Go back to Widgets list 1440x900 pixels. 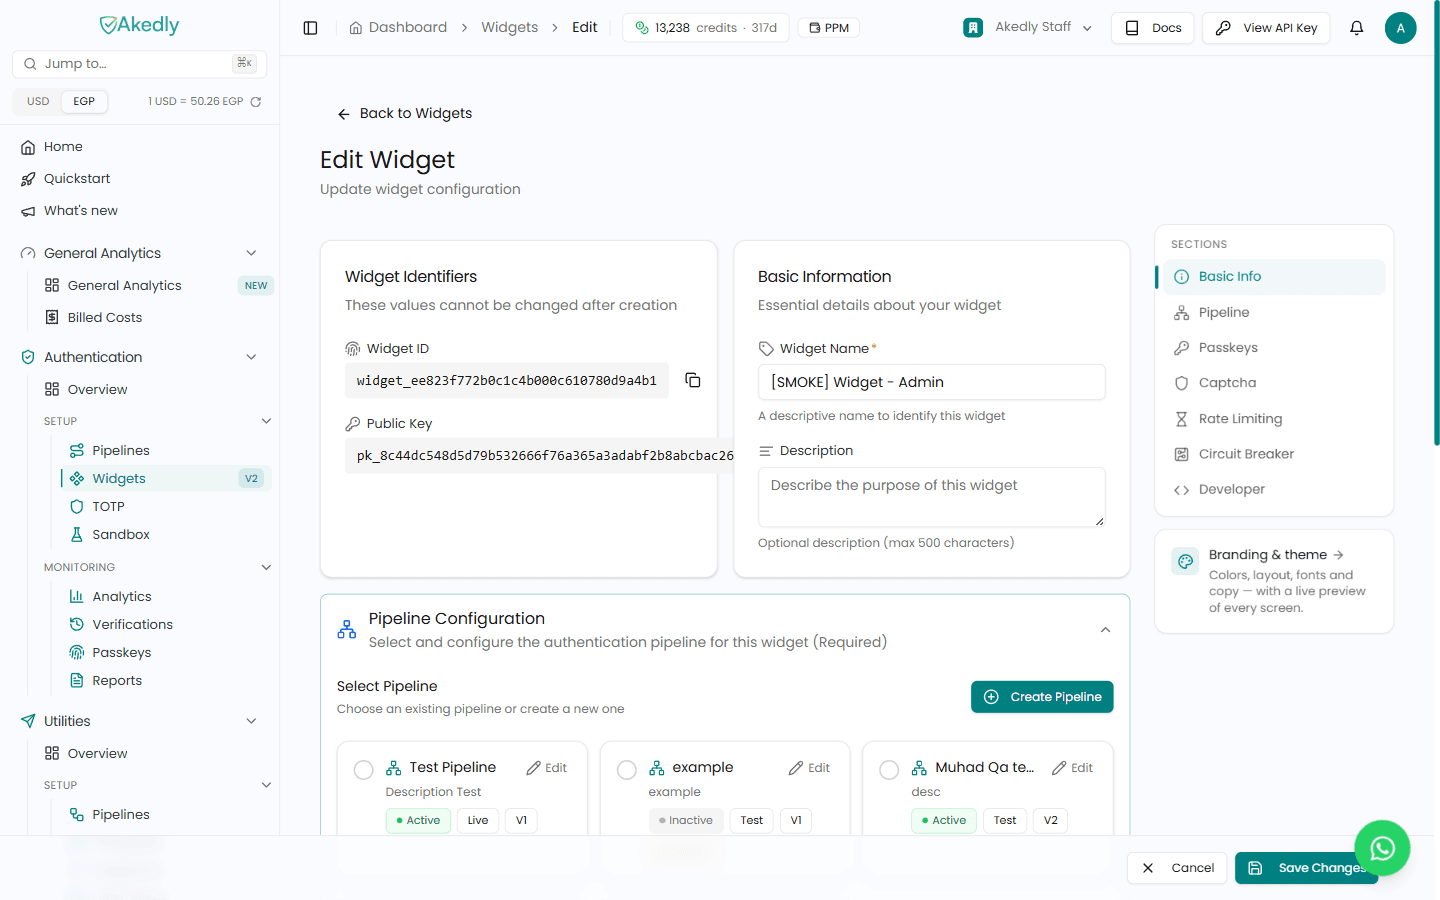[x=405, y=114]
